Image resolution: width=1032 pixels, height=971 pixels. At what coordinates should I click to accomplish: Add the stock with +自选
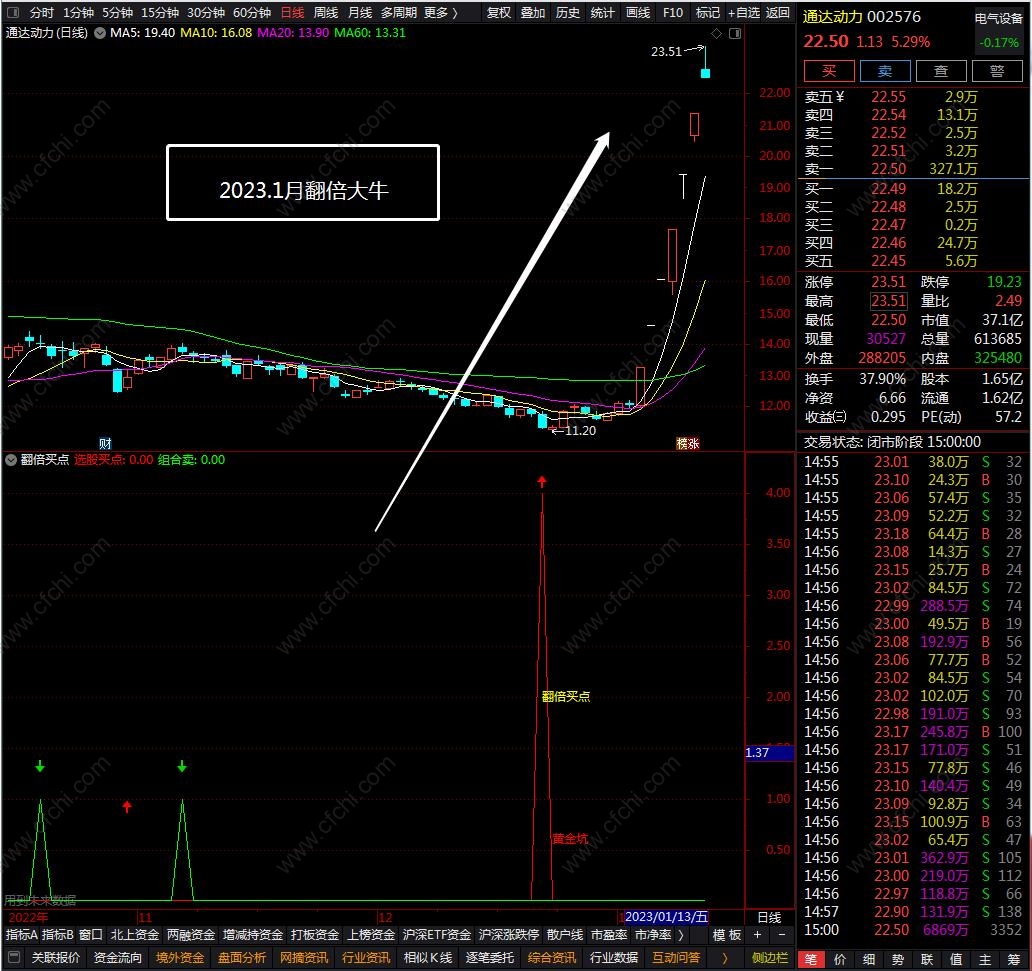coord(744,13)
